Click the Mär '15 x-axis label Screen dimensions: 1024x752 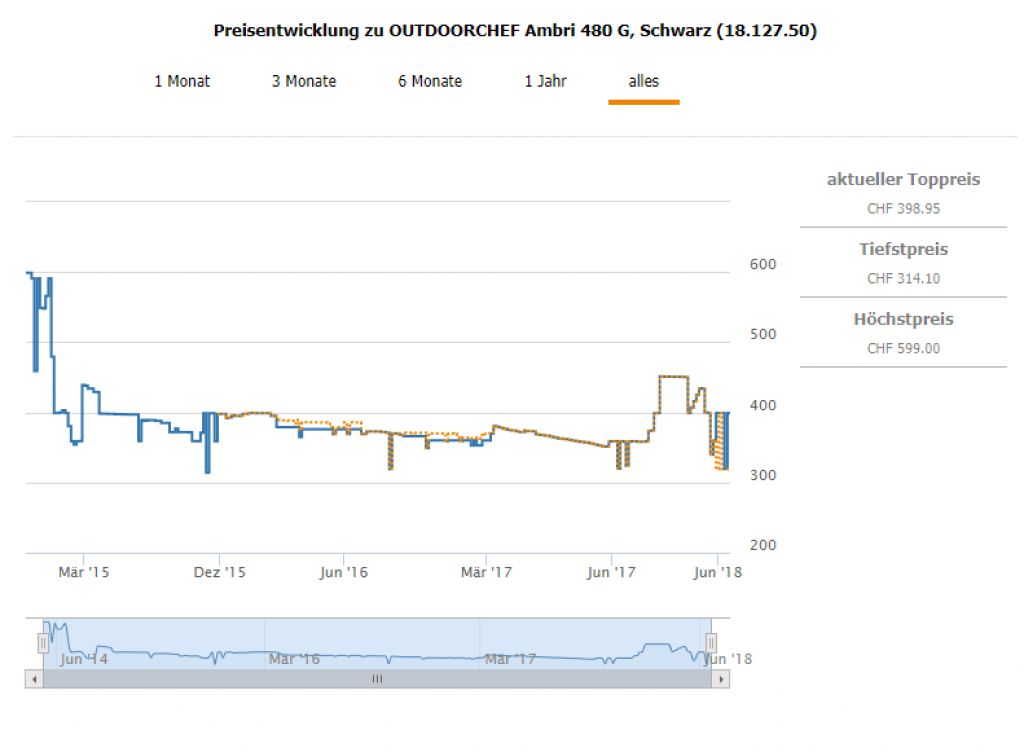pos(84,572)
